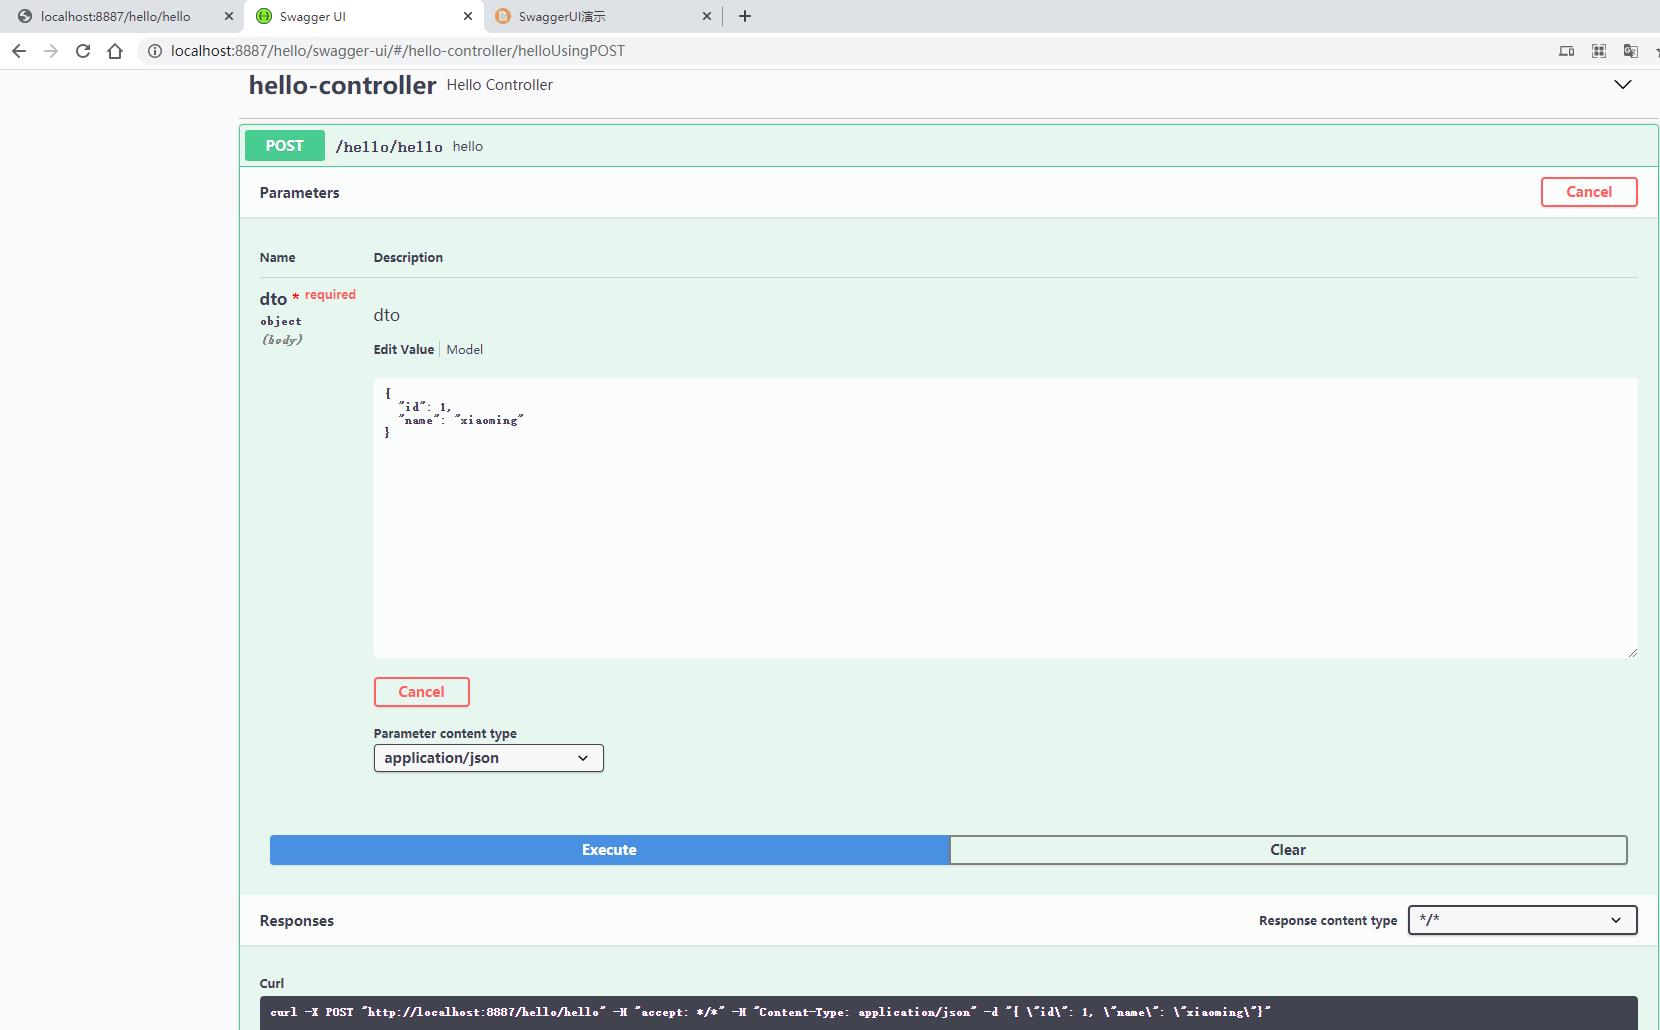Click the textarea resize handle corner
The image size is (1660, 1030).
coord(1632,652)
